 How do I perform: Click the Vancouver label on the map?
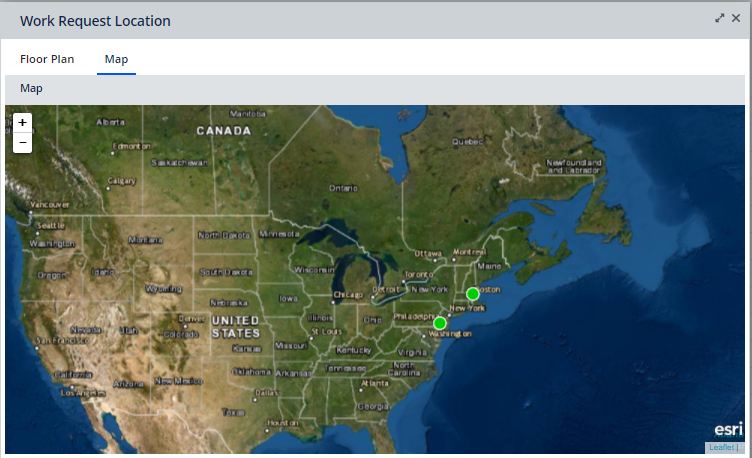point(50,205)
